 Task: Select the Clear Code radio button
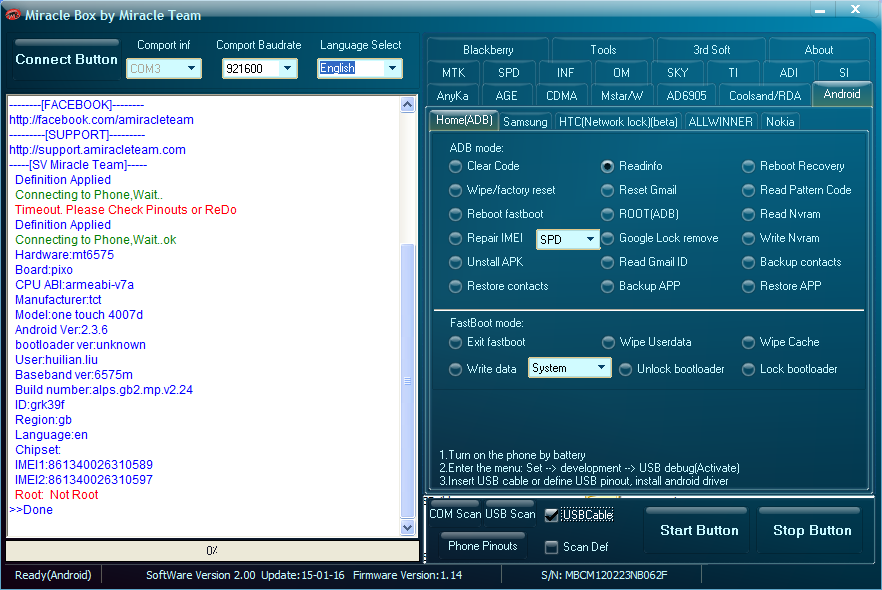[455, 166]
